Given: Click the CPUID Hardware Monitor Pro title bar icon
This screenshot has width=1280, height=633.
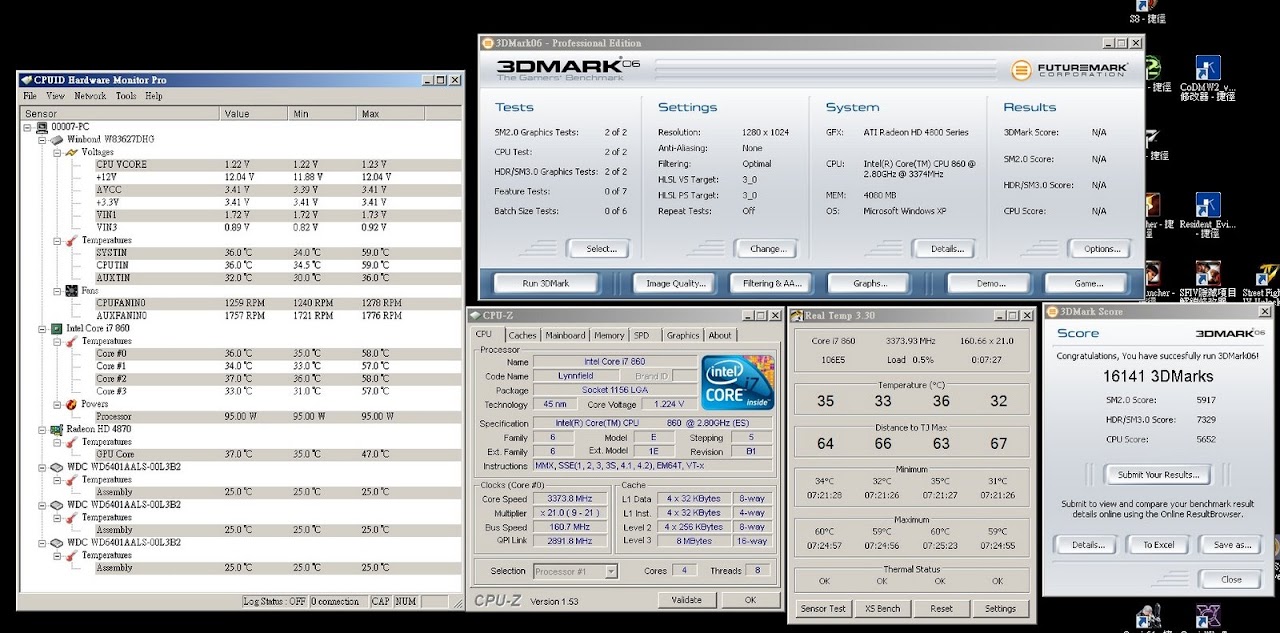Looking at the screenshot, I should (26, 80).
